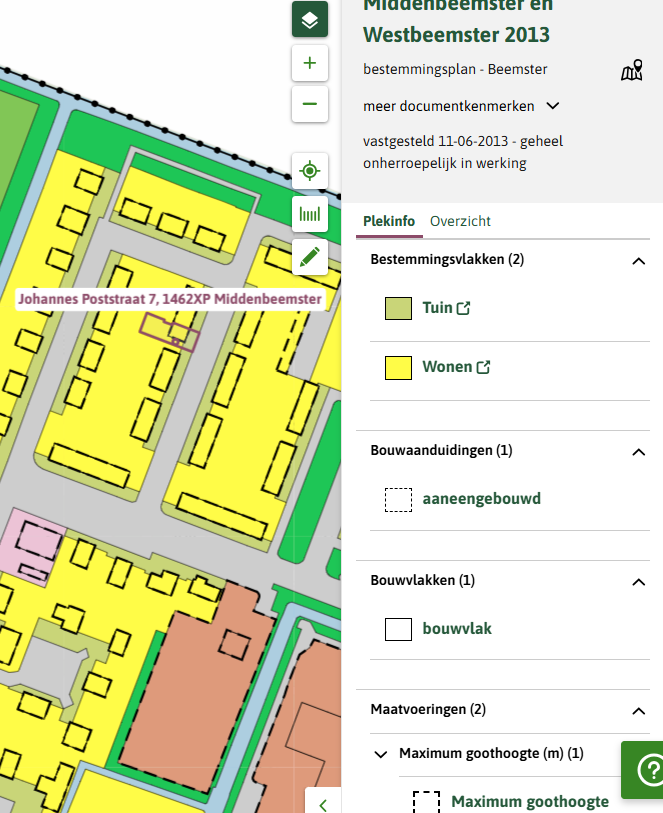Select the Plekinfo tab
The width and height of the screenshot is (663, 813).
[389, 222]
